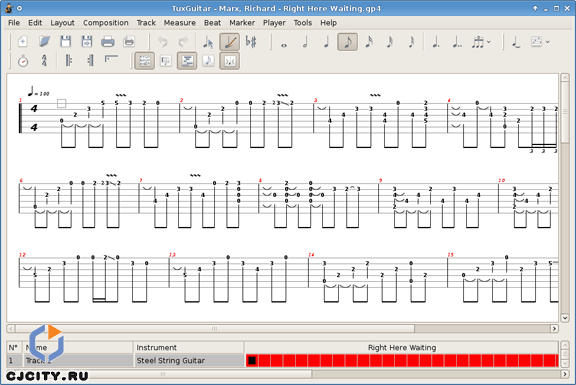Click the track list right scroll arrow

click(565, 374)
